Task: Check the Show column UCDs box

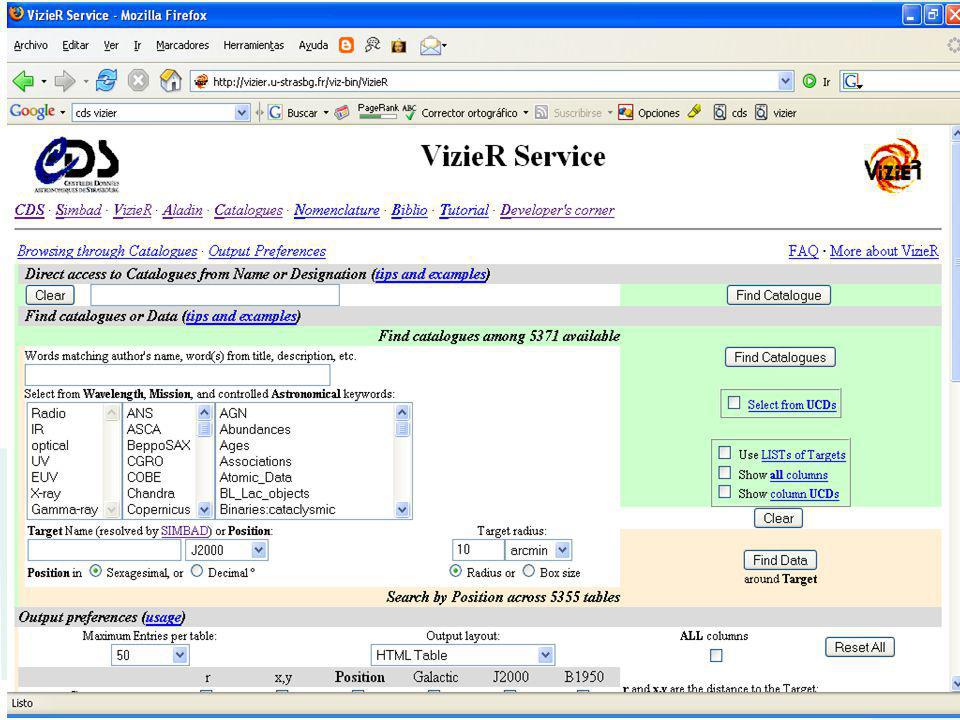Action: [x=725, y=492]
